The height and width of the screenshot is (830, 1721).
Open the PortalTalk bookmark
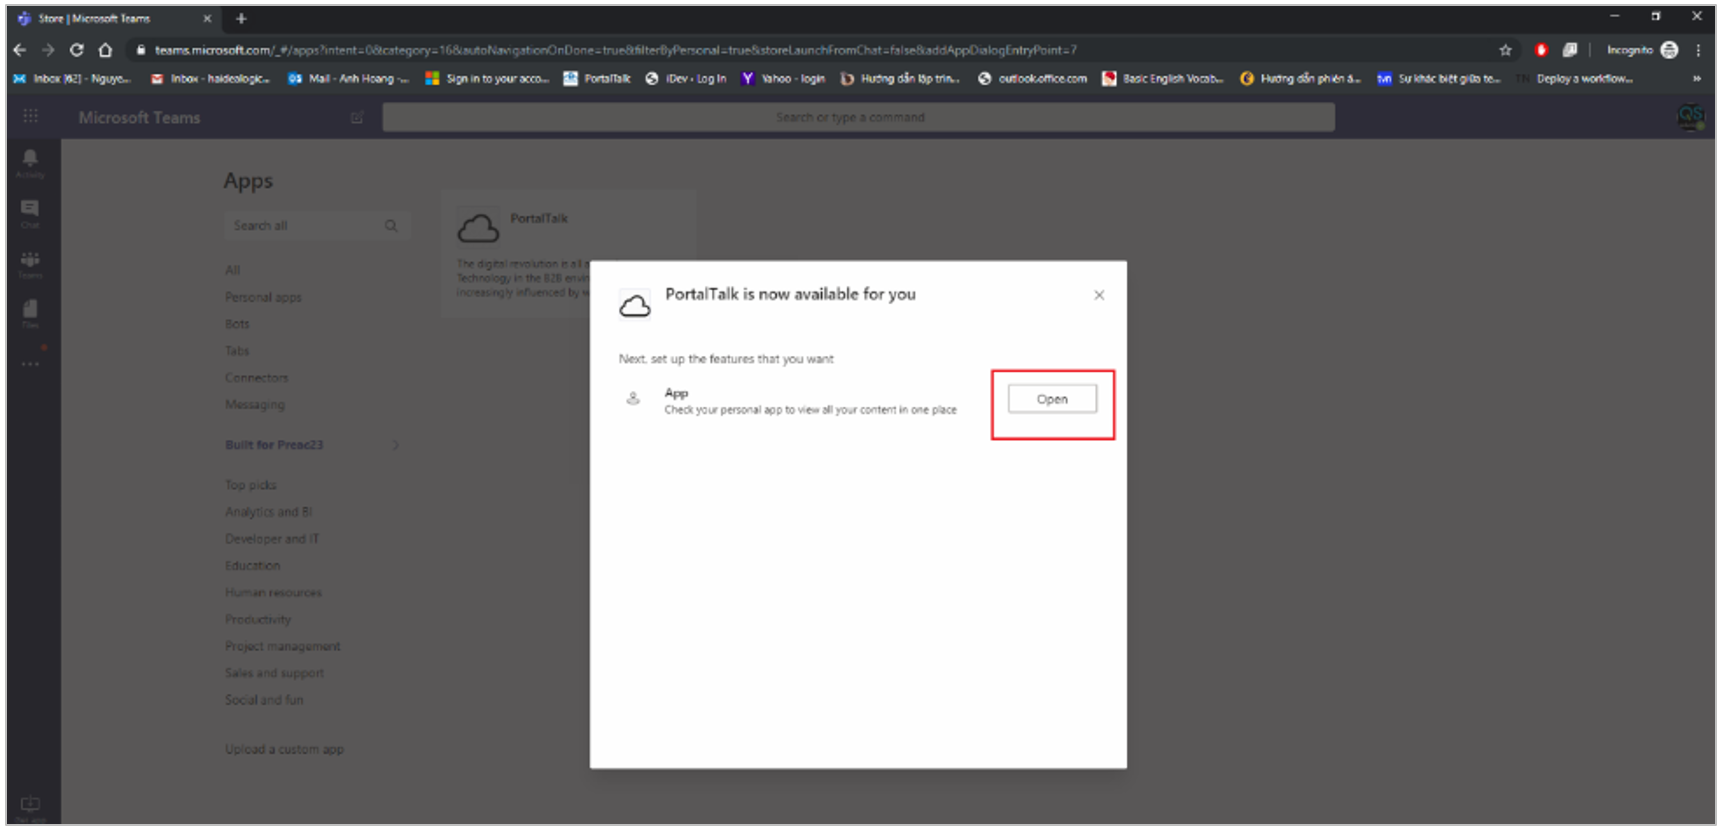coord(597,78)
